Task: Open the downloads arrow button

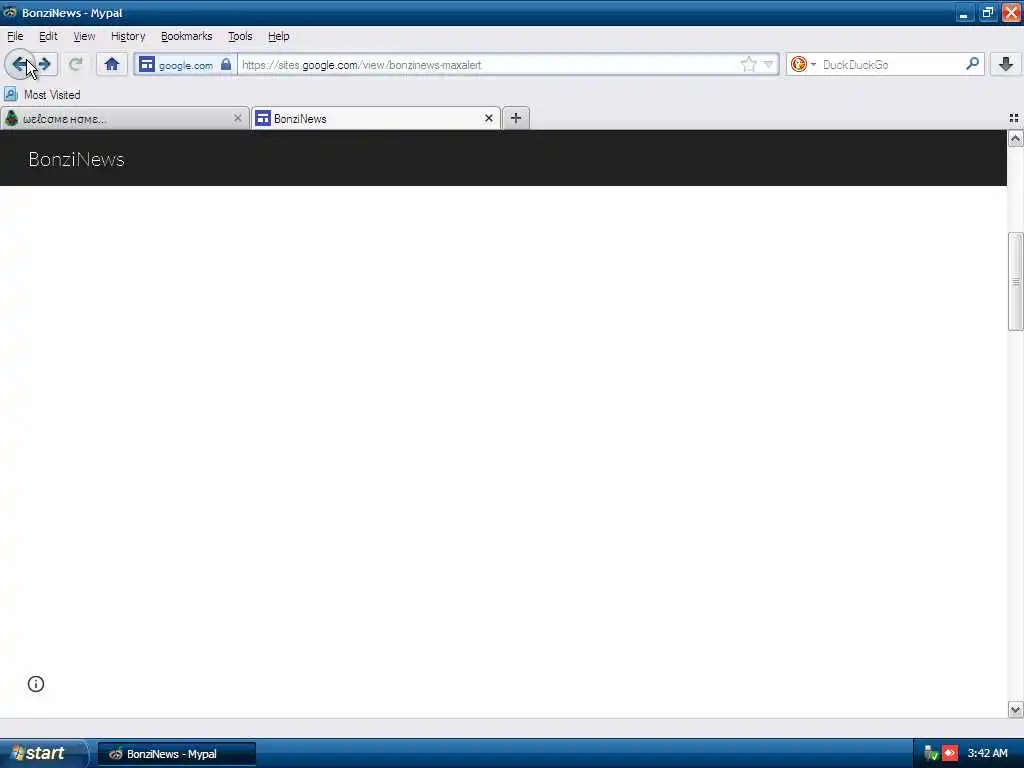Action: 1006,64
